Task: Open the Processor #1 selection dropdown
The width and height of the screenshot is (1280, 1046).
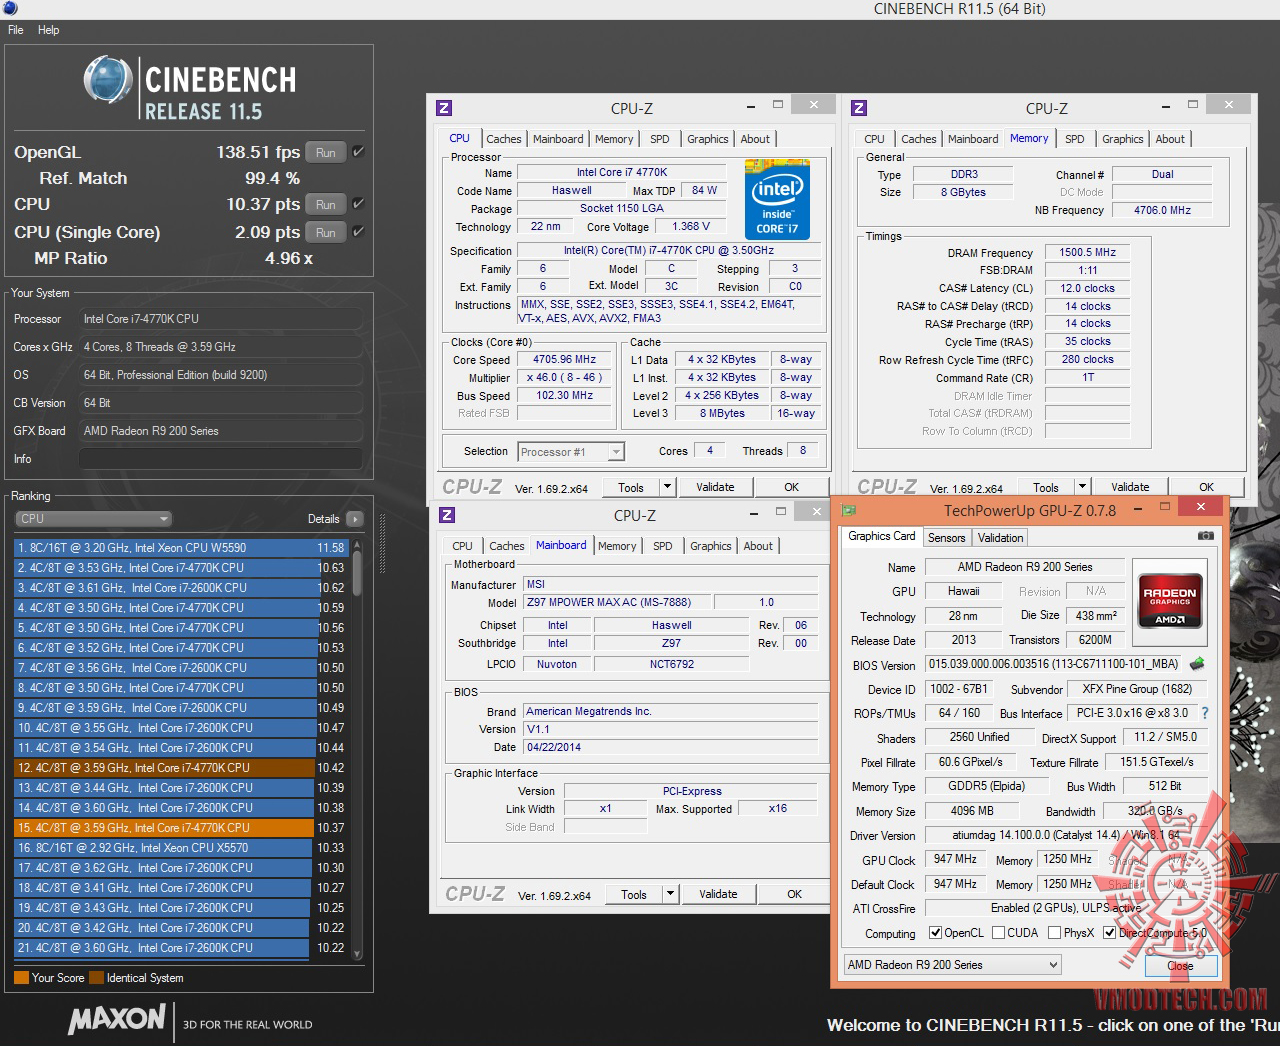Action: (571, 452)
